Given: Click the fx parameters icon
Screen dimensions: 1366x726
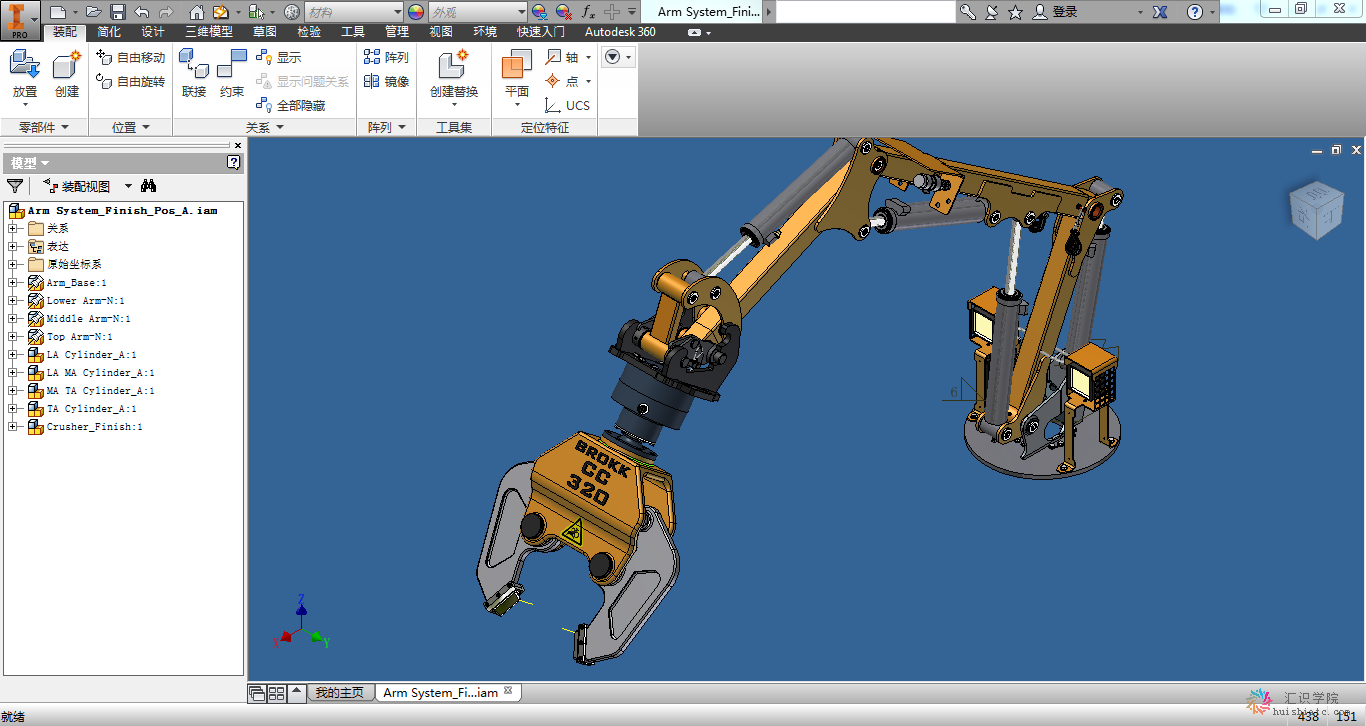Looking at the screenshot, I should [588, 12].
